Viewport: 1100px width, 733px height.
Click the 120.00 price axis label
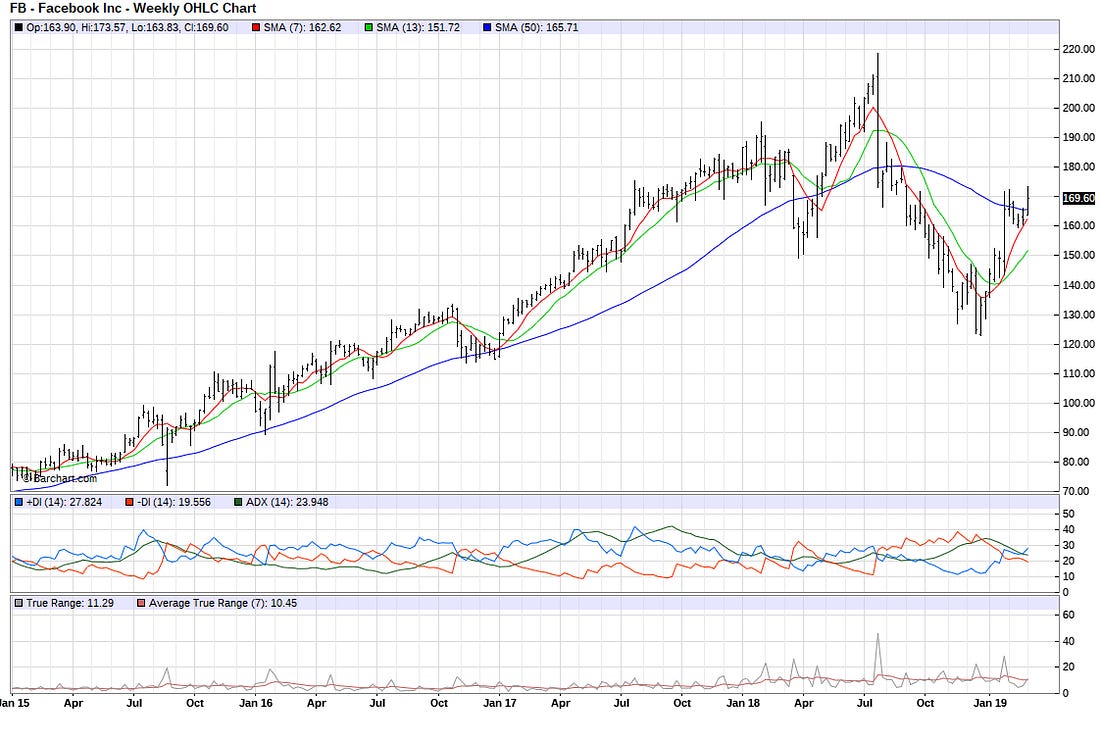pos(1078,344)
